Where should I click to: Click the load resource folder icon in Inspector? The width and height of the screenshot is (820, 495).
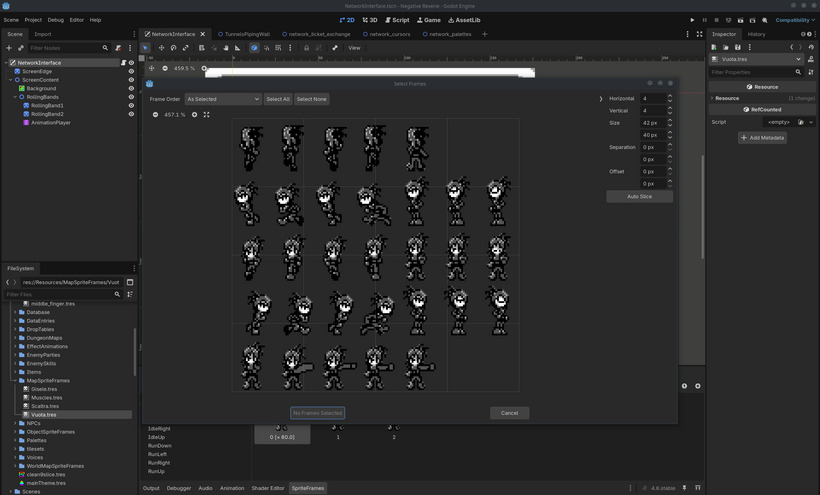(x=726, y=47)
